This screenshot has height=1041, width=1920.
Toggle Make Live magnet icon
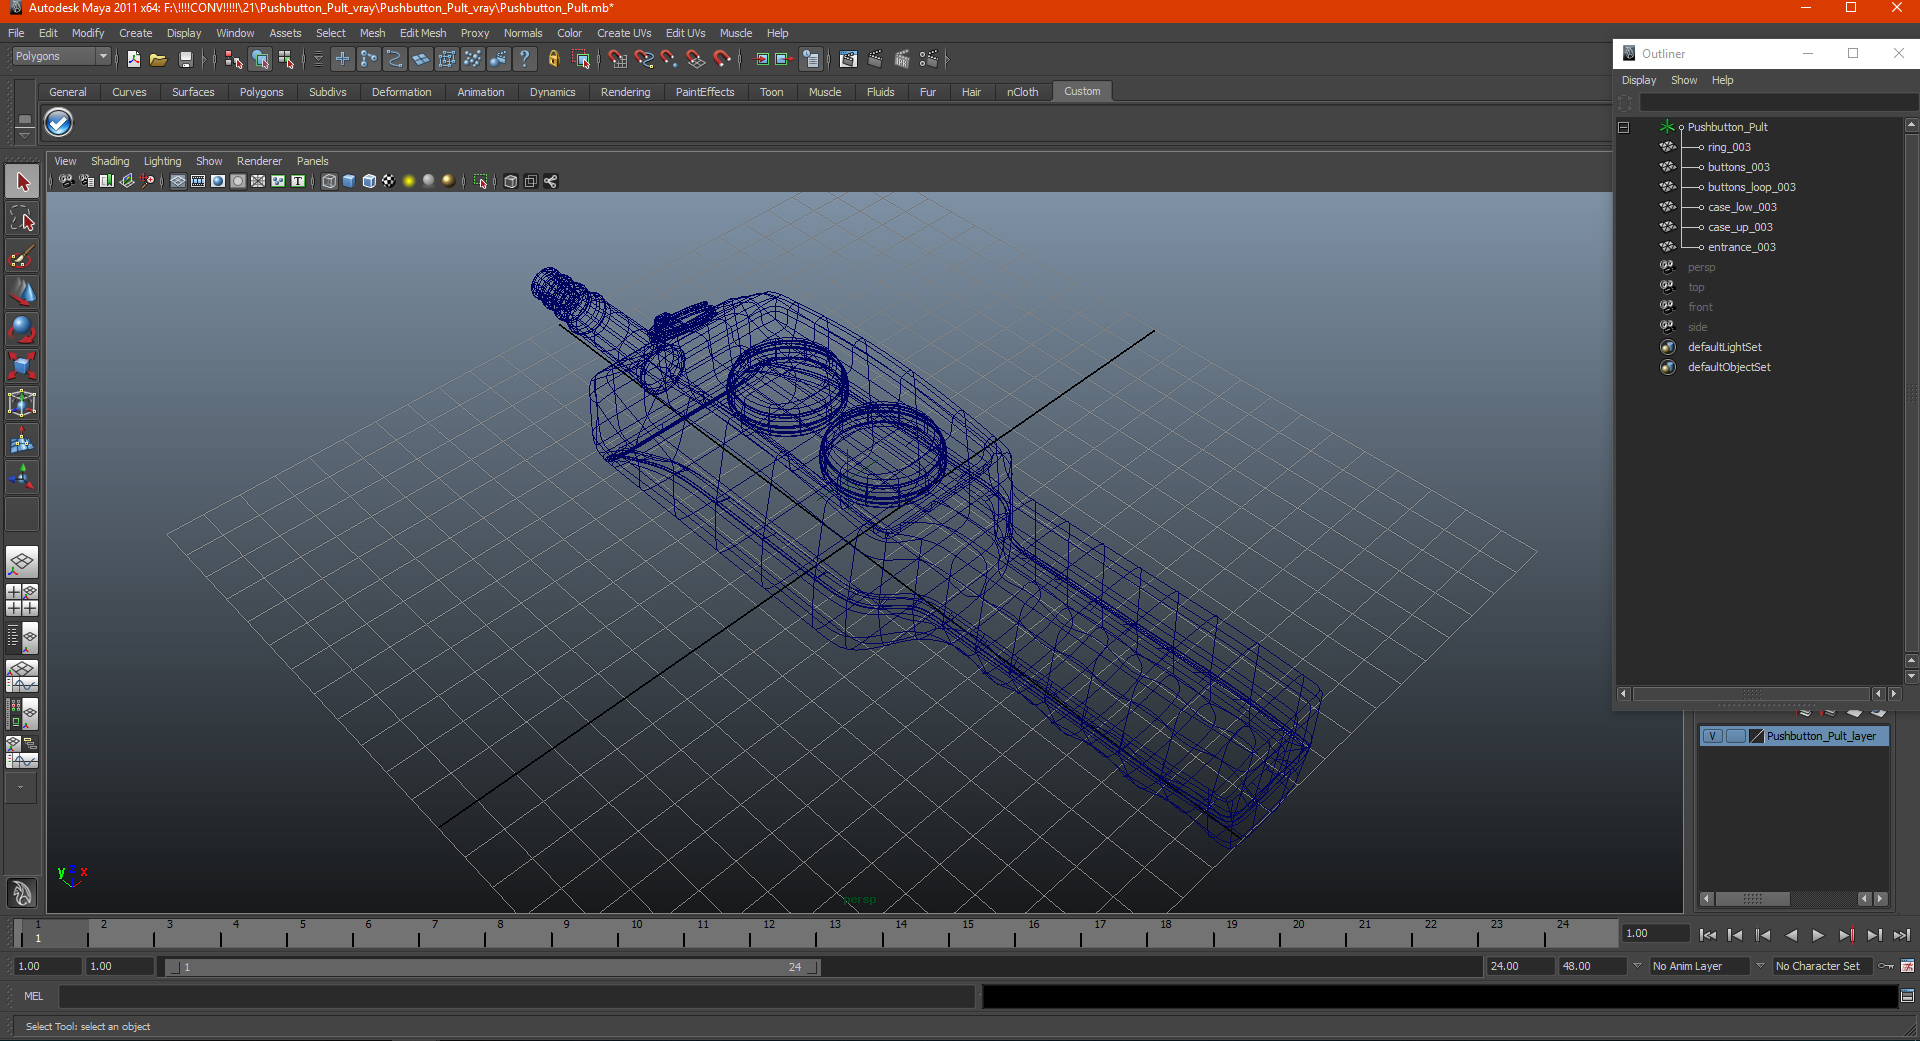(722, 59)
